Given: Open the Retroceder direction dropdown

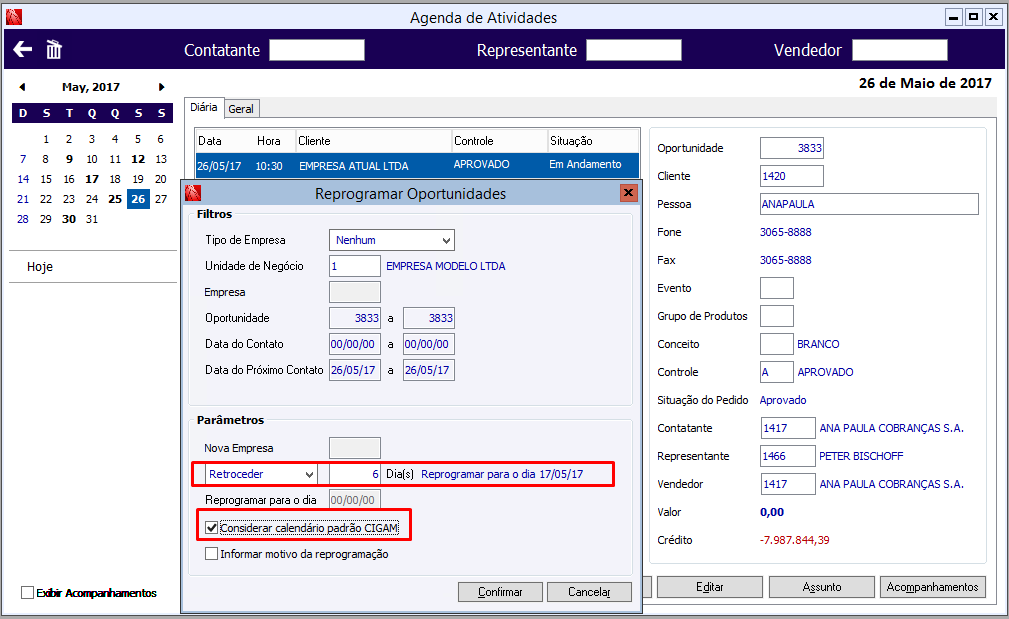Looking at the screenshot, I should (x=261, y=474).
